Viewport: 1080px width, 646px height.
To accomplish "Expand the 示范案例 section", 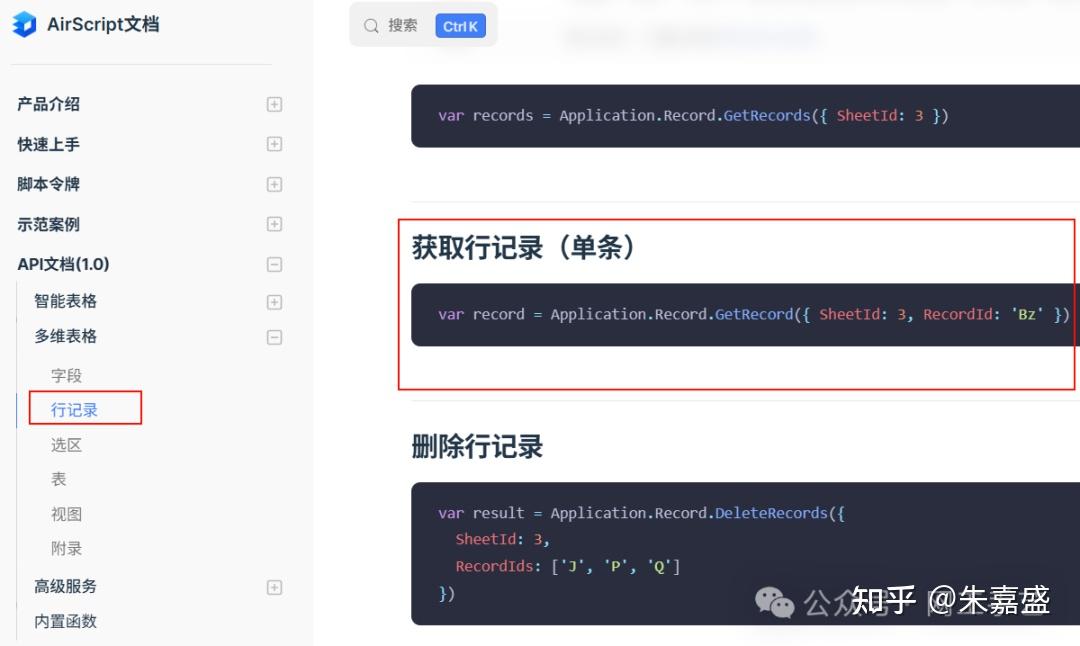I will tap(274, 225).
